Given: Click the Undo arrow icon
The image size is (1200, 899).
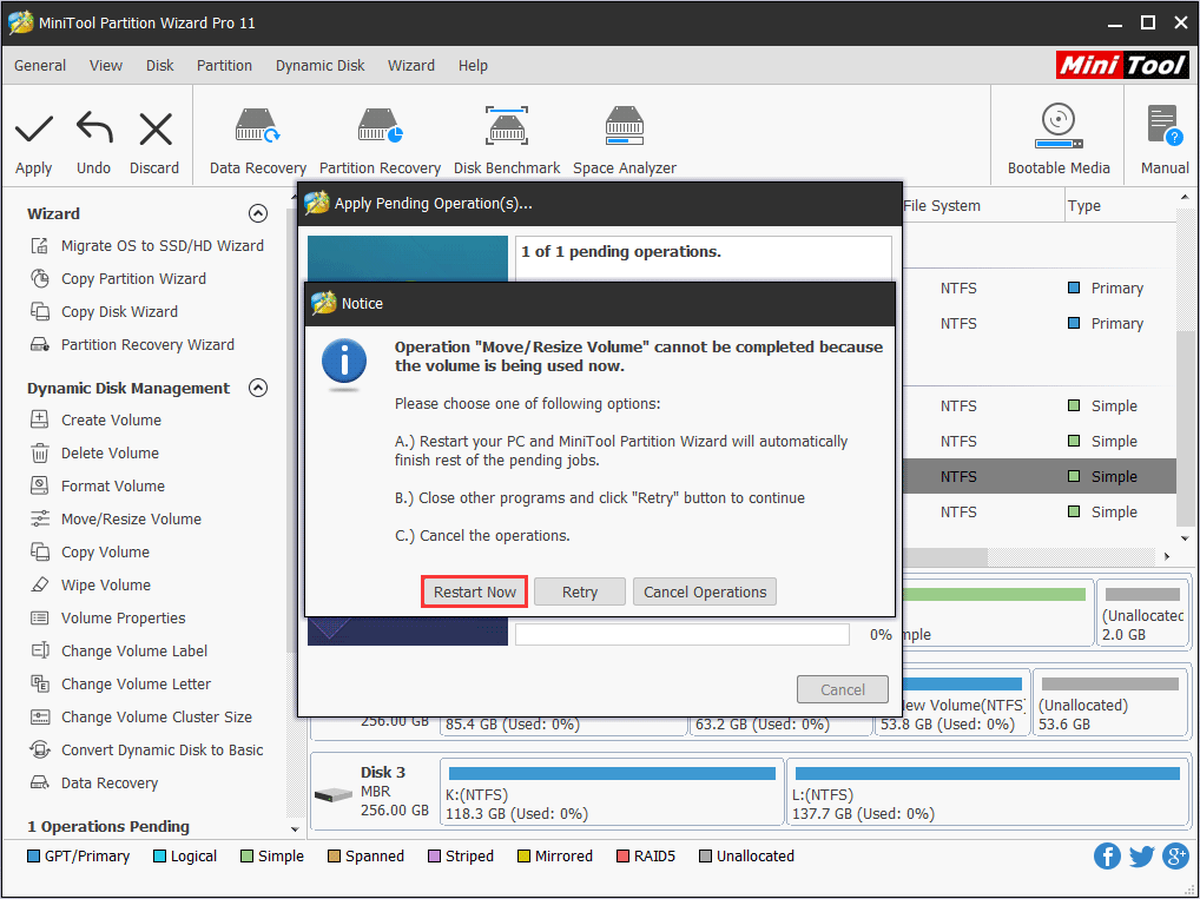Looking at the screenshot, I should coord(94,129).
